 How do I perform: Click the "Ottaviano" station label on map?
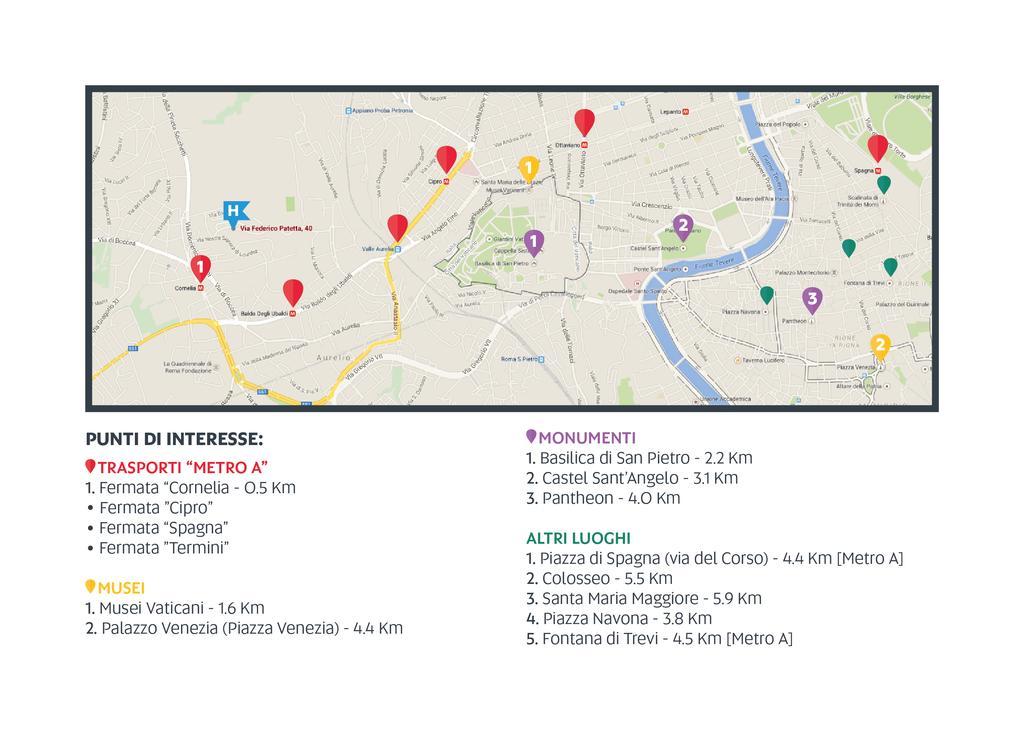(x=568, y=145)
